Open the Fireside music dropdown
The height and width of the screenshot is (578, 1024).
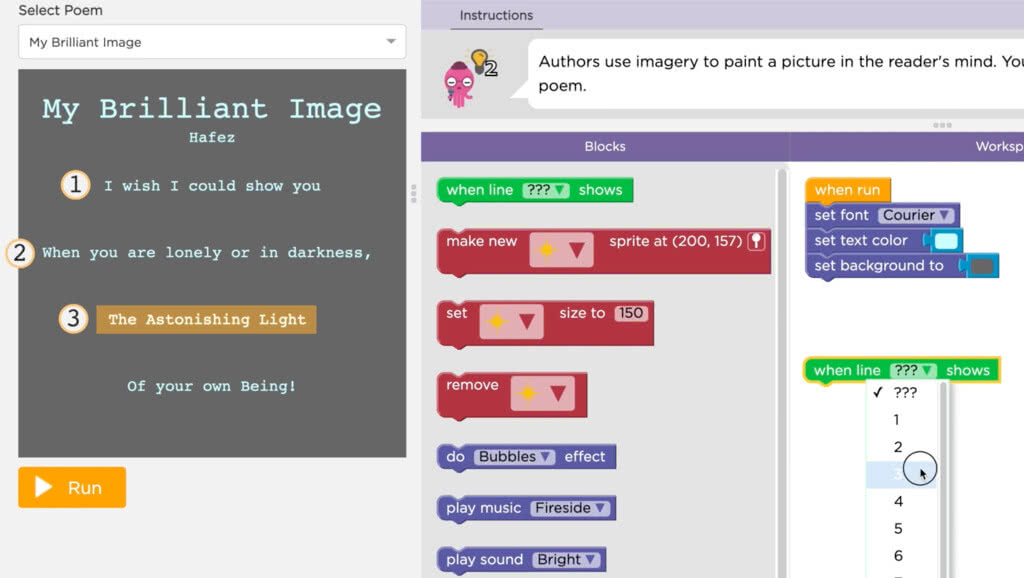[570, 508]
